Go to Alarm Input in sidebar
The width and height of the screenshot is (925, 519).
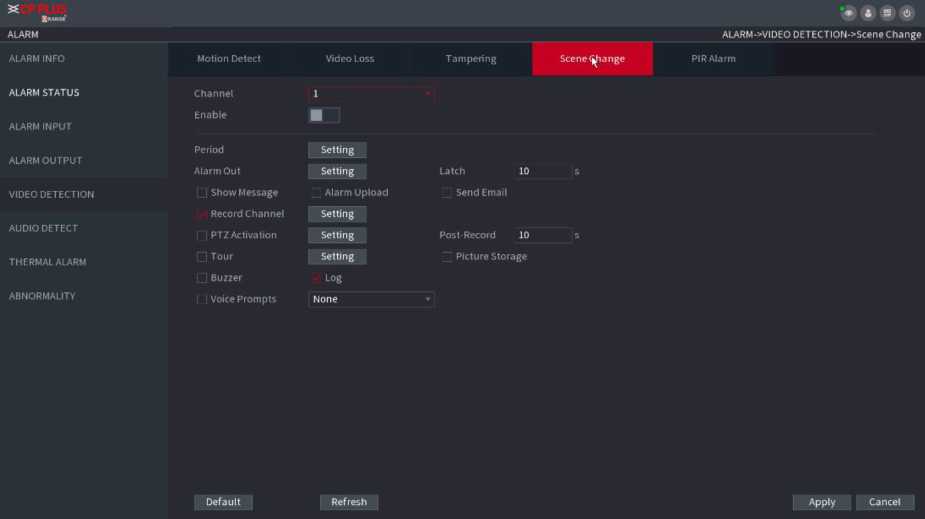point(40,127)
